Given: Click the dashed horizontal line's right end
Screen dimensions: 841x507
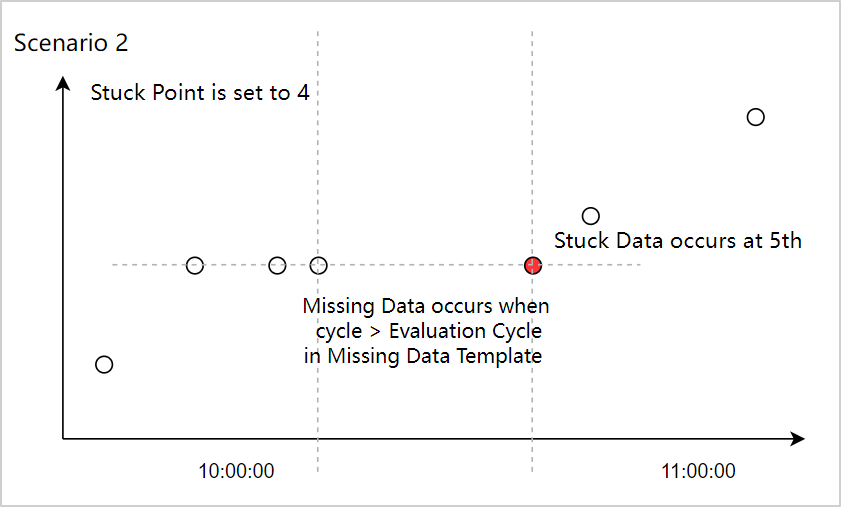Looking at the screenshot, I should tap(636, 265).
